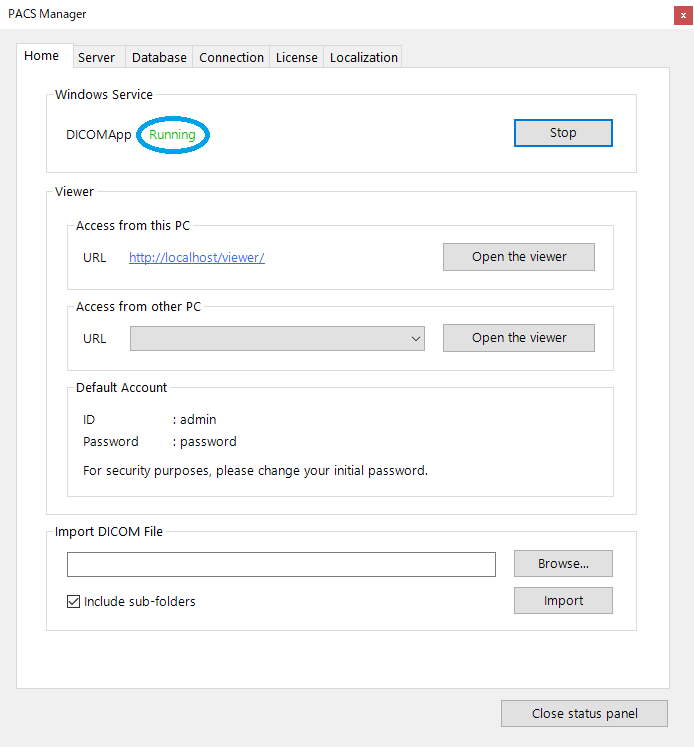The width and height of the screenshot is (694, 747).
Task: Click the DICOMApp service name label
Action: tap(99, 135)
